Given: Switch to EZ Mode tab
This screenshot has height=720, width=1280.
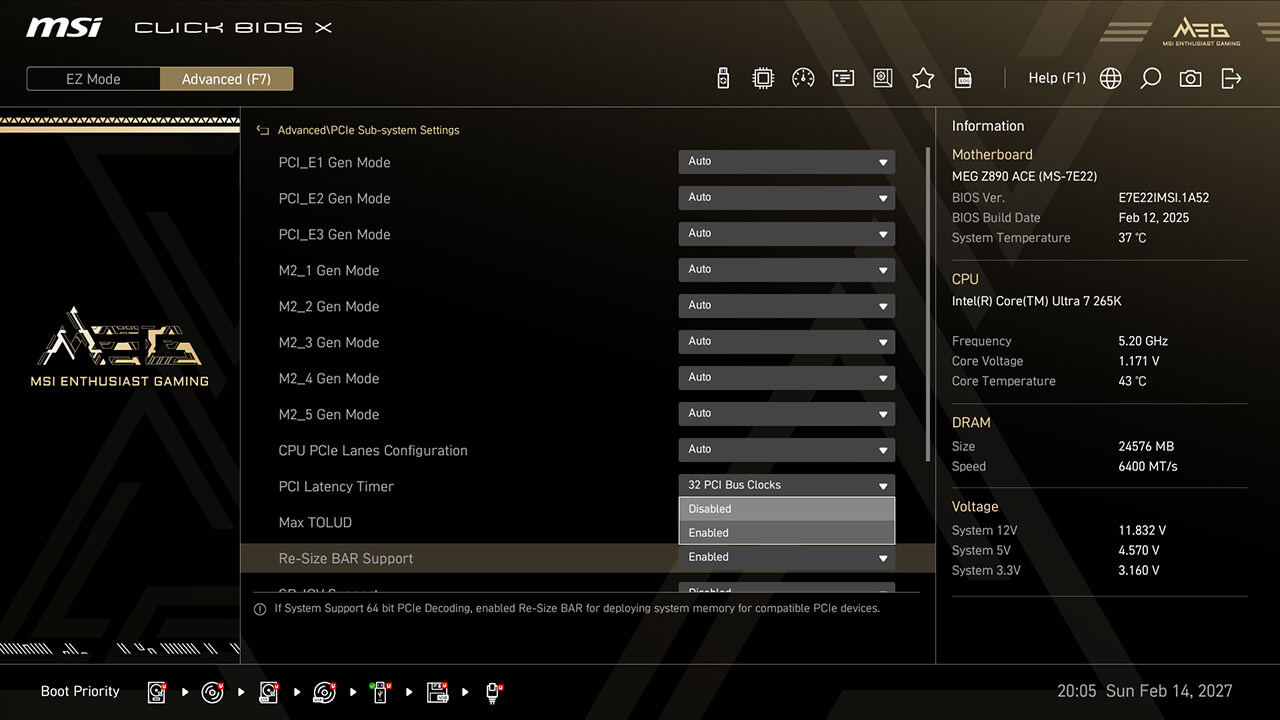Looking at the screenshot, I should click(x=93, y=79).
